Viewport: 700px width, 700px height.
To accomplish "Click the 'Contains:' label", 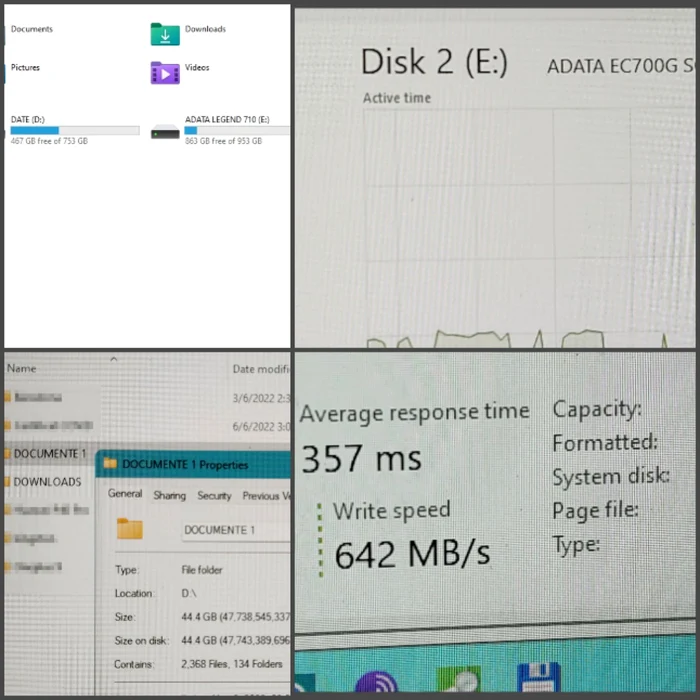I will click(x=134, y=664).
